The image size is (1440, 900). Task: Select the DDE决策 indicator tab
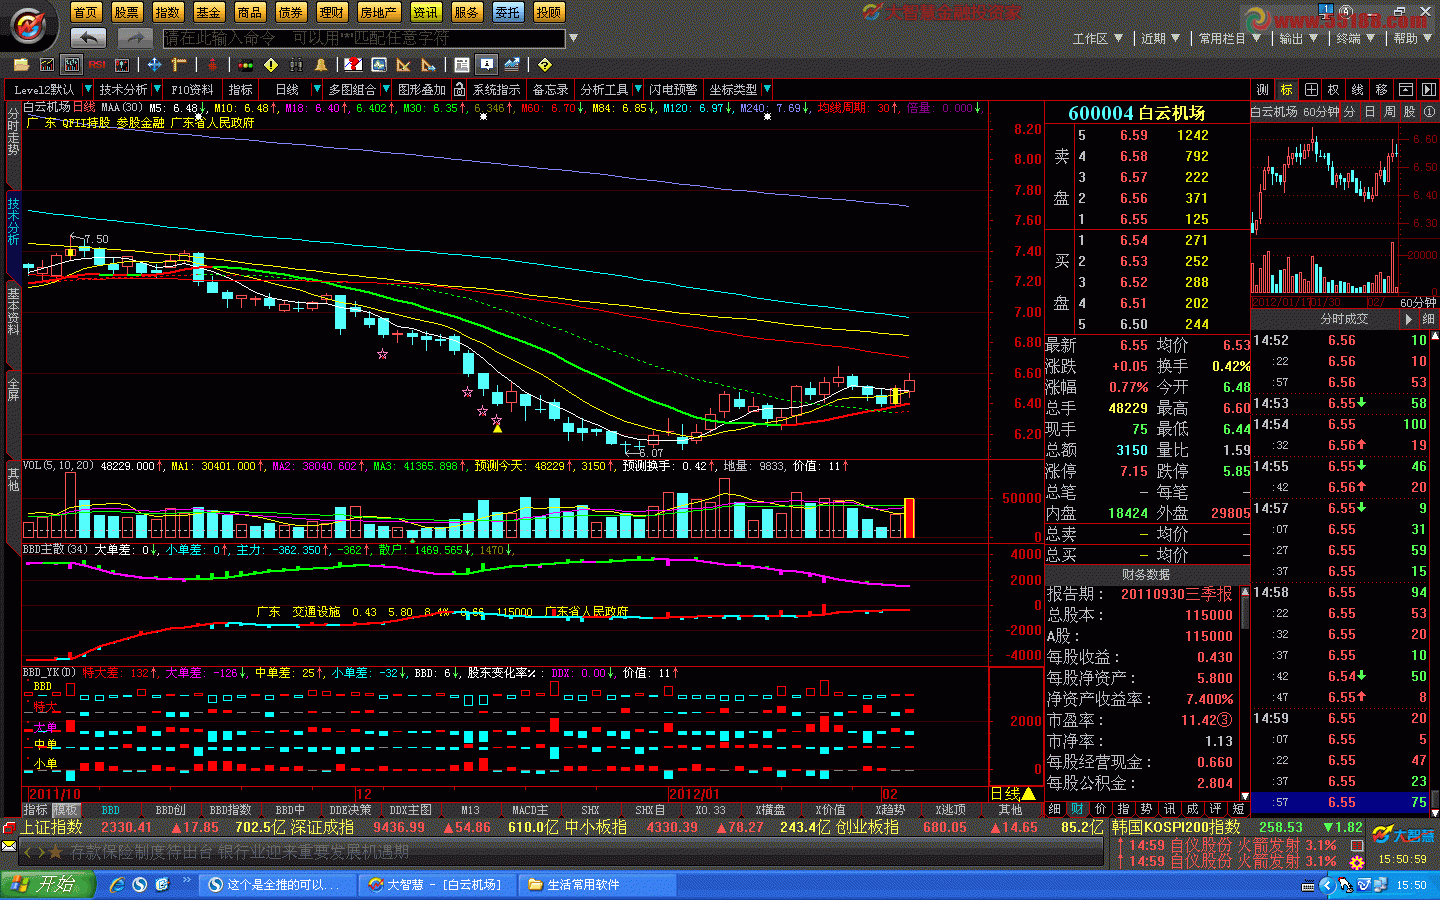351,810
